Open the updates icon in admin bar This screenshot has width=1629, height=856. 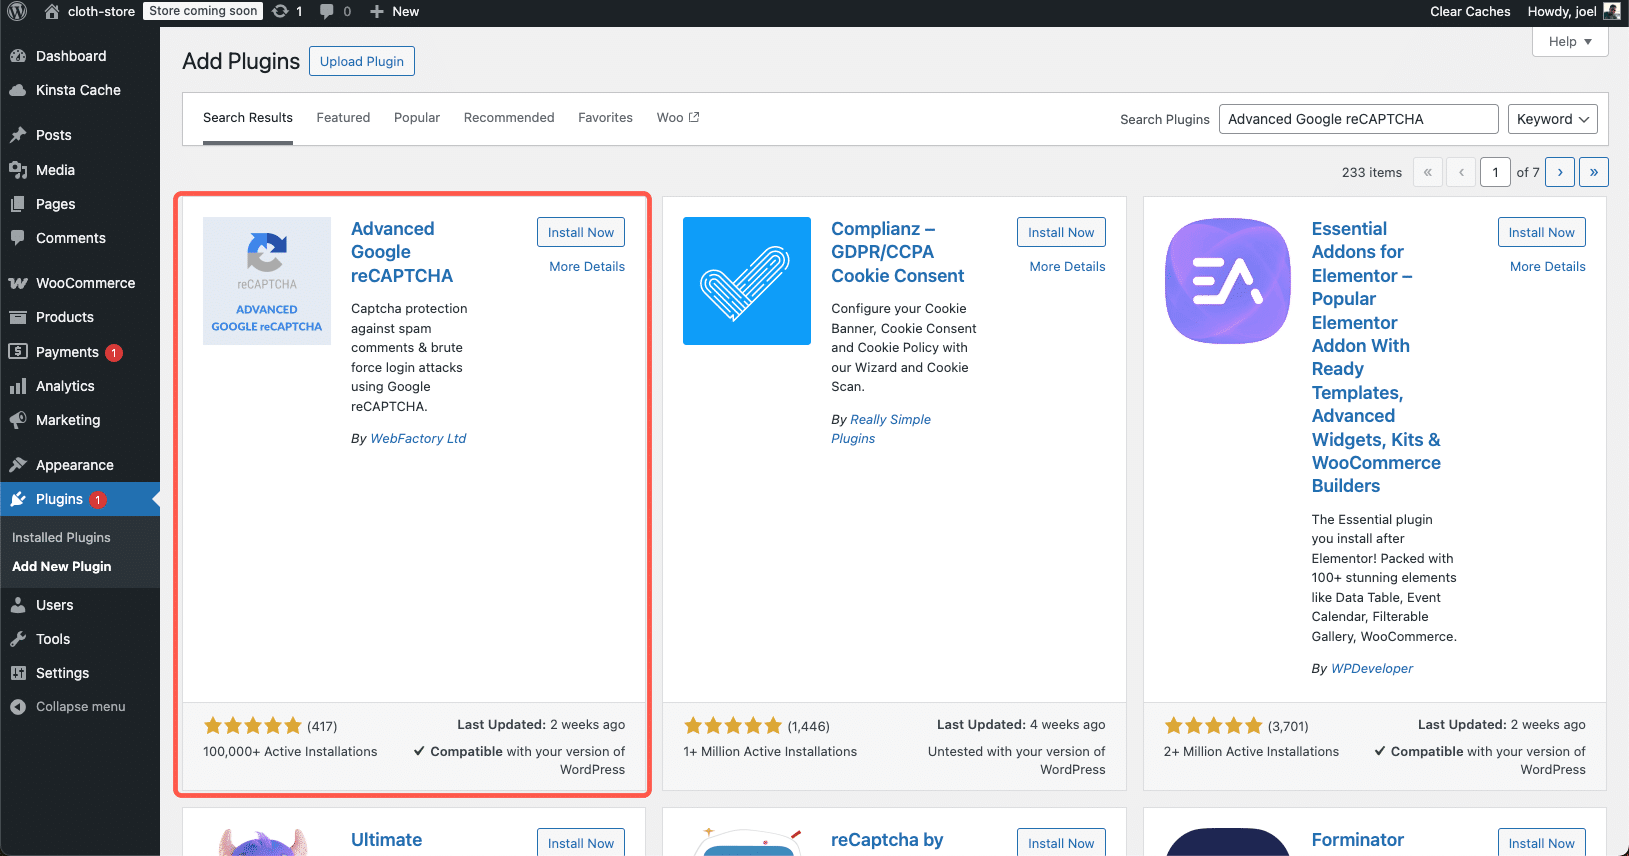[x=281, y=12]
